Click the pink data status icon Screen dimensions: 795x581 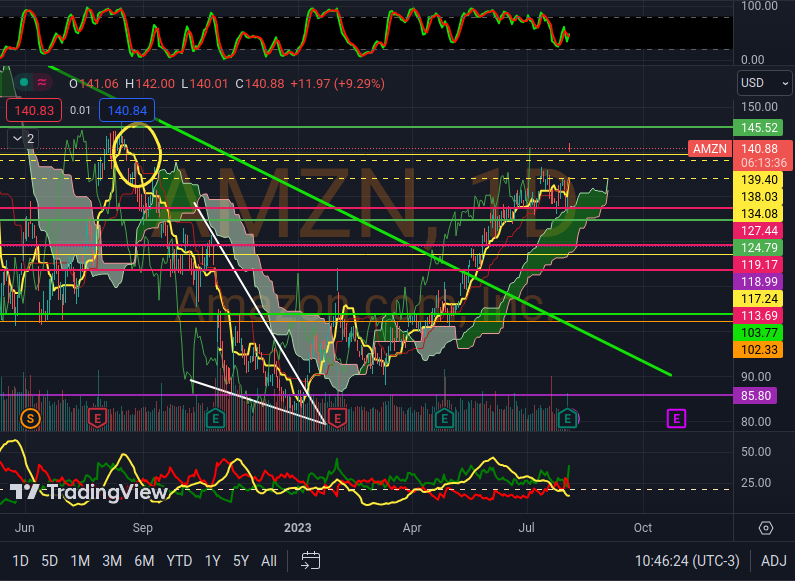(x=43, y=83)
